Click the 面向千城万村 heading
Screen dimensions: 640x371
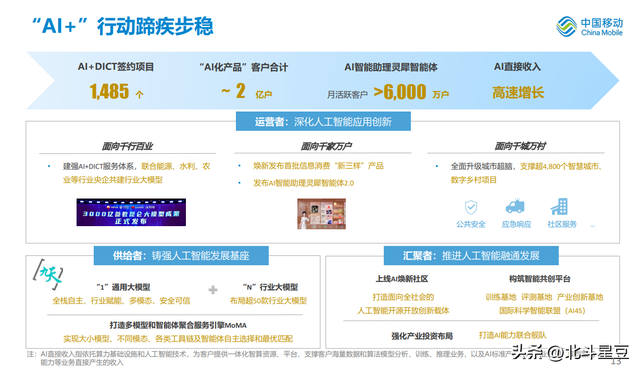pos(520,146)
